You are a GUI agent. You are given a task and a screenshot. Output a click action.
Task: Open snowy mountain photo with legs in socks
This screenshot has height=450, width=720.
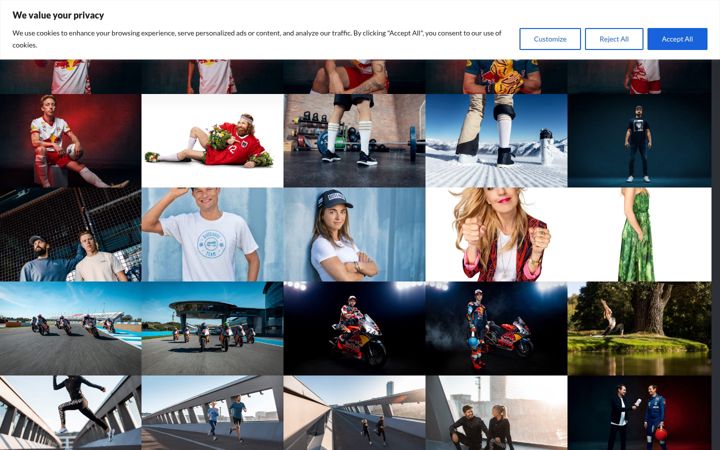point(496,141)
